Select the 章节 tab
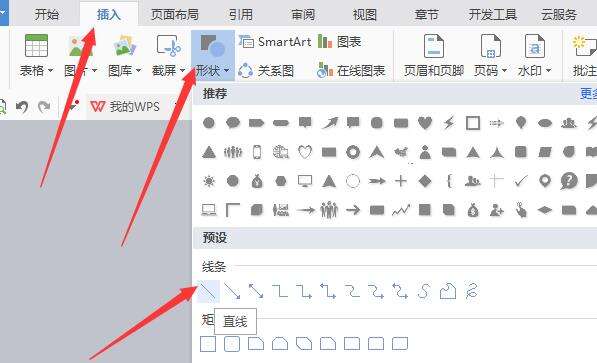 pos(426,14)
